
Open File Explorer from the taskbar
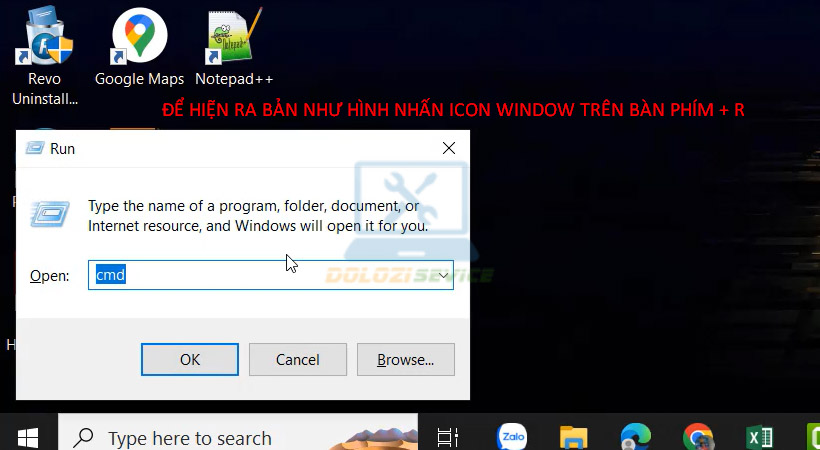click(574, 437)
